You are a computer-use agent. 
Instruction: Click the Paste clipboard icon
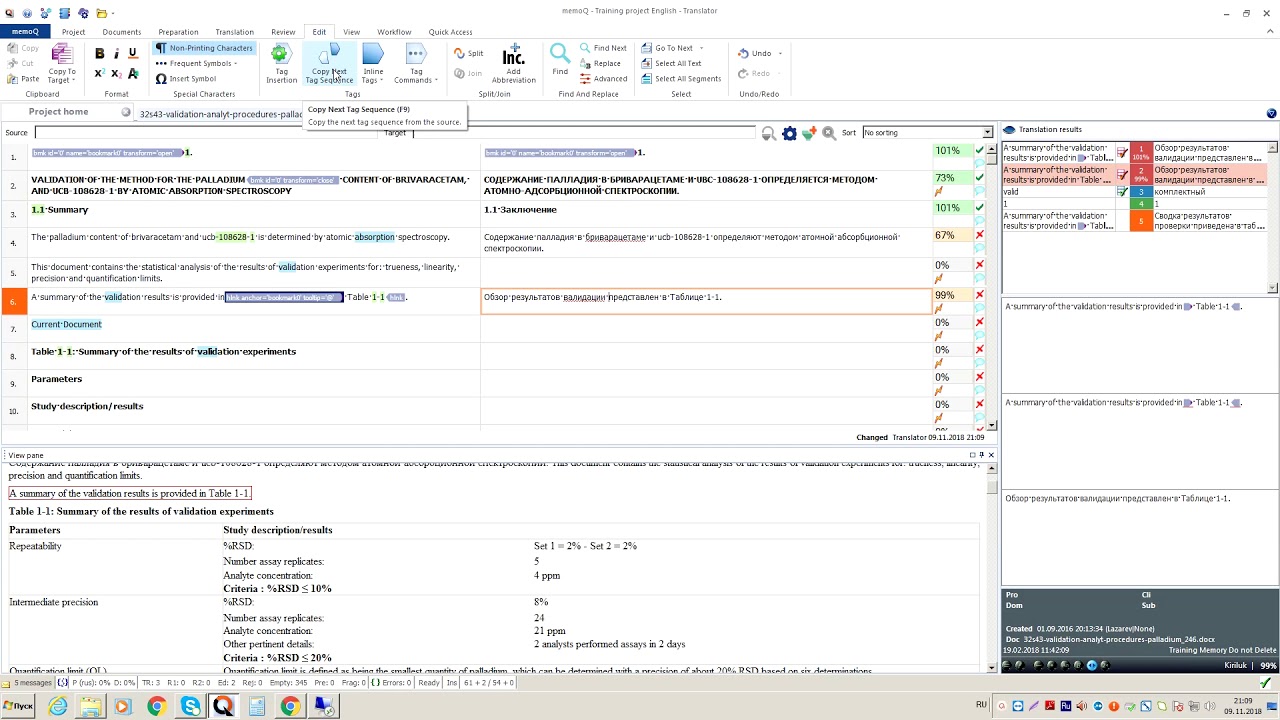[x=12, y=78]
